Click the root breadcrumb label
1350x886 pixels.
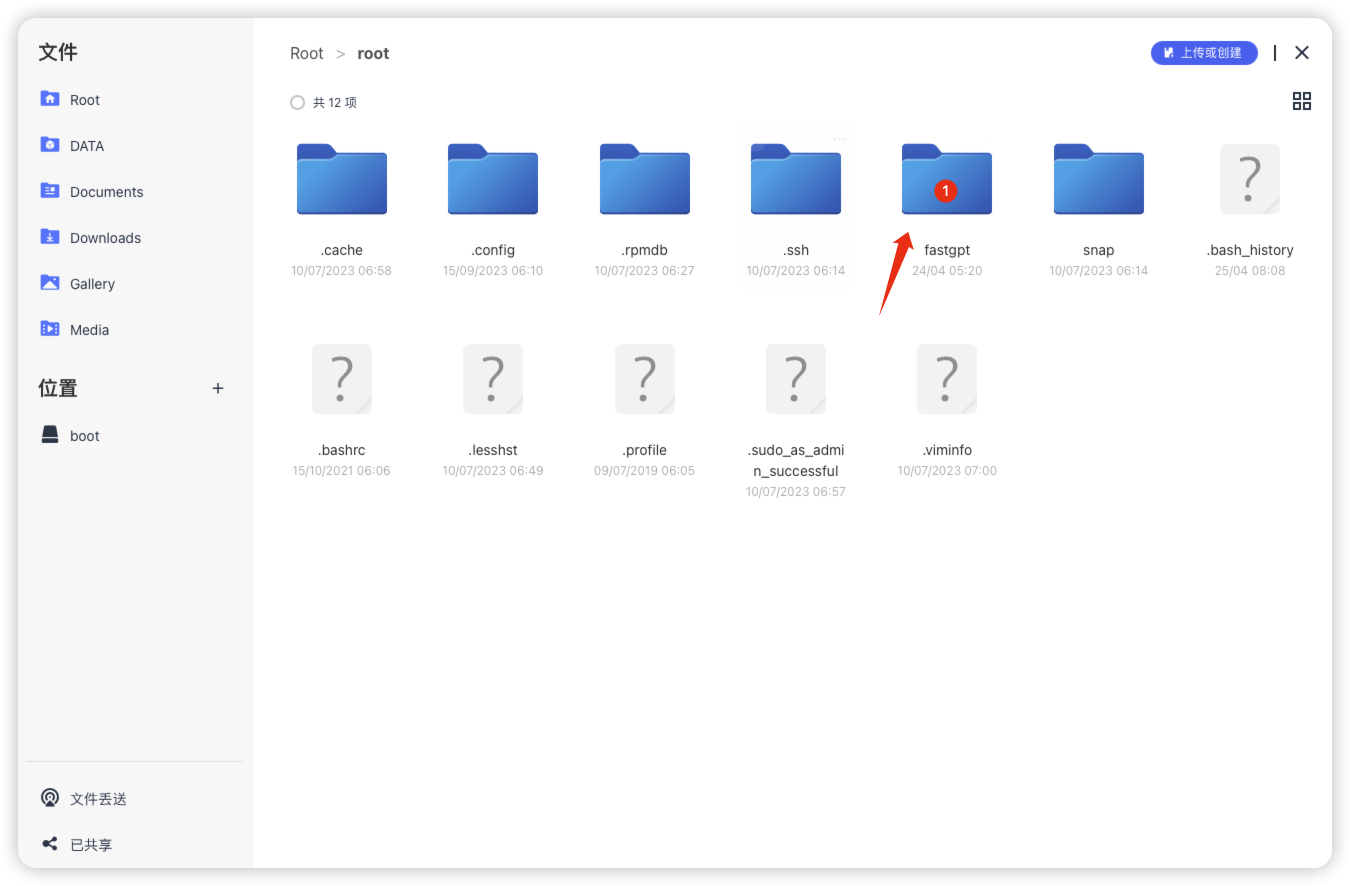pos(373,54)
